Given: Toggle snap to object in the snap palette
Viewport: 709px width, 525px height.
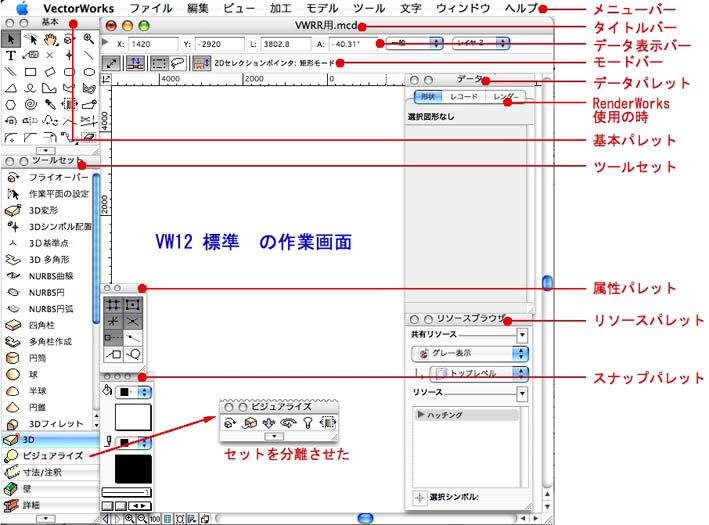Looking at the screenshot, I should pos(133,304).
